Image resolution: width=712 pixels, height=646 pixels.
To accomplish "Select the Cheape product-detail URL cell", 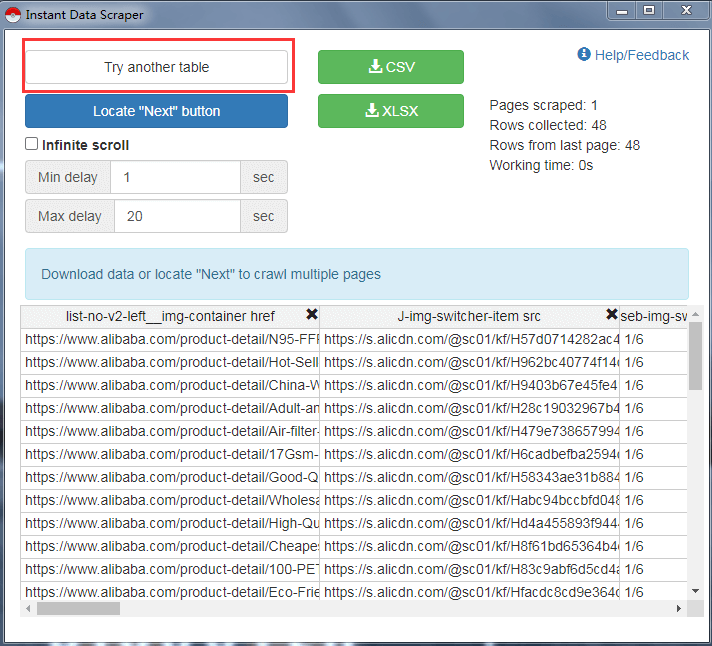I will click(x=170, y=546).
